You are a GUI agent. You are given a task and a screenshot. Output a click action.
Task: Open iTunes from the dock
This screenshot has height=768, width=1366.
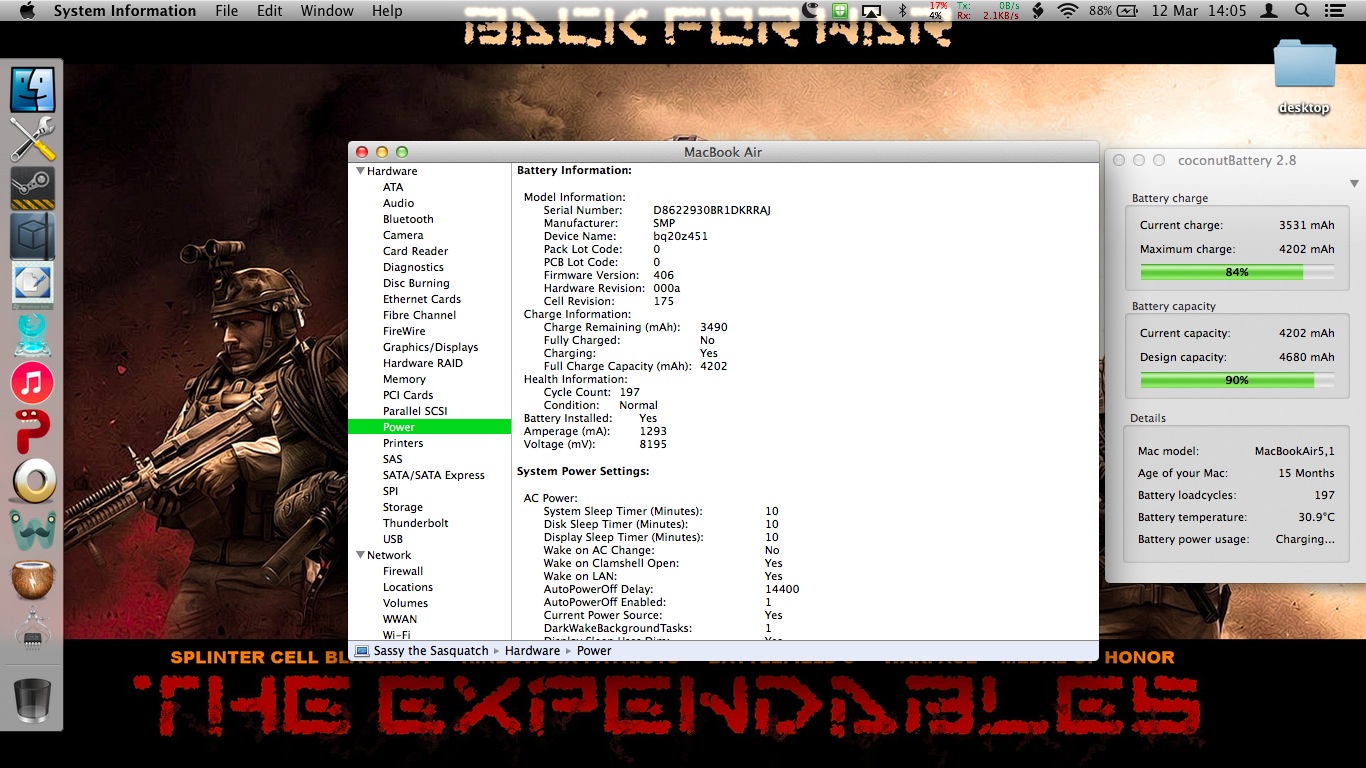(x=32, y=383)
